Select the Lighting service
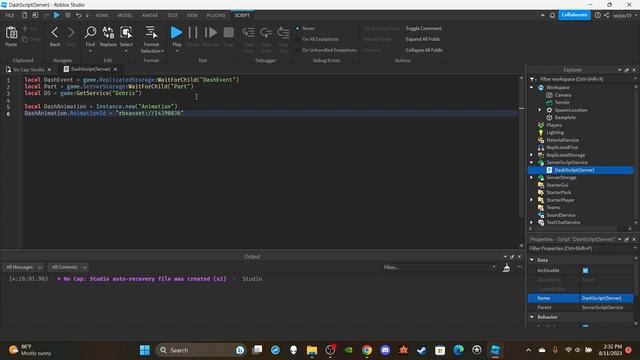Viewport: 640px width, 360px height. (554, 133)
